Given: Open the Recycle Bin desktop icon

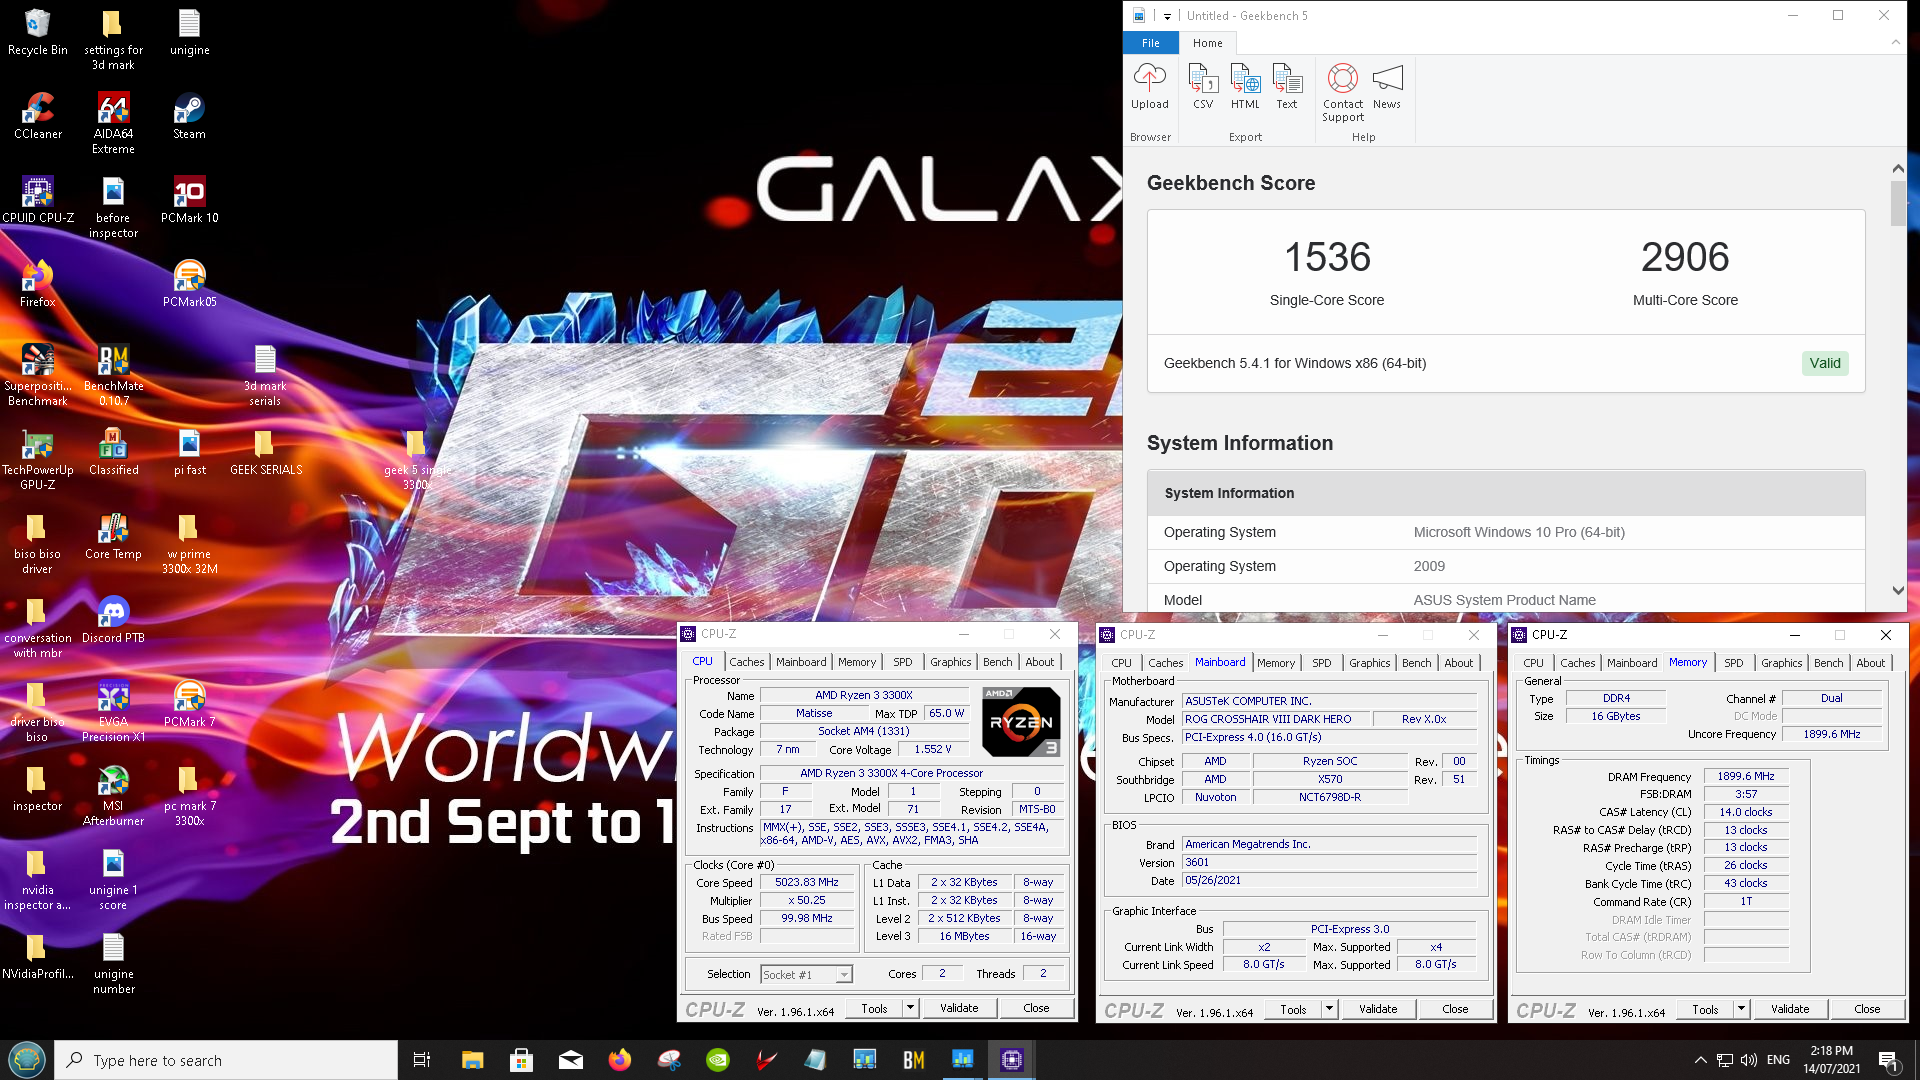Looking at the screenshot, I should [x=38, y=32].
